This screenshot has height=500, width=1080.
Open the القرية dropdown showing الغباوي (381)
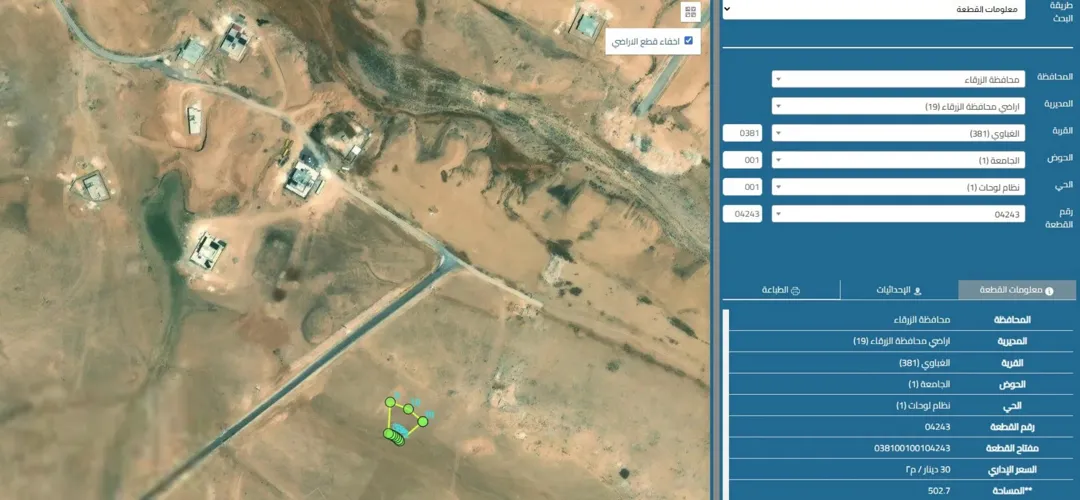tap(897, 133)
